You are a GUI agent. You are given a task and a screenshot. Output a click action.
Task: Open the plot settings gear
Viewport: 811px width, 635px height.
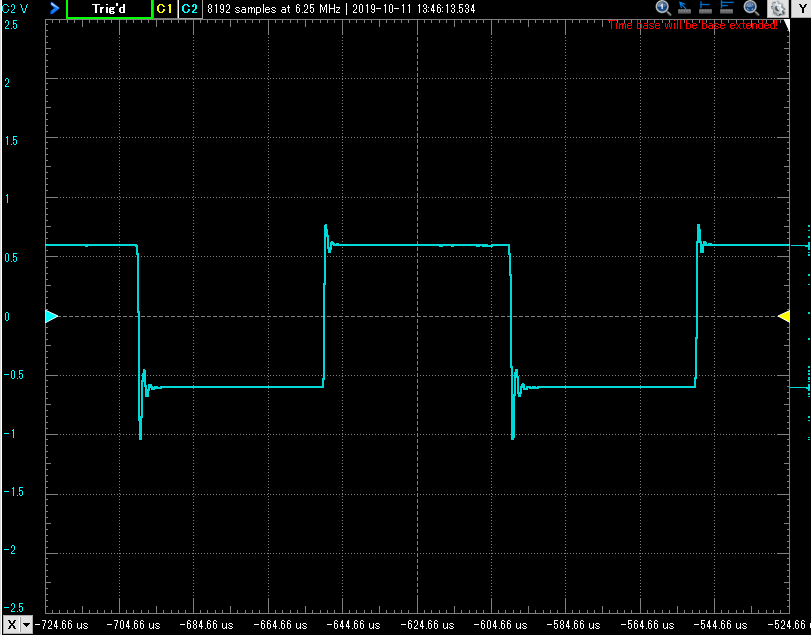pos(777,8)
